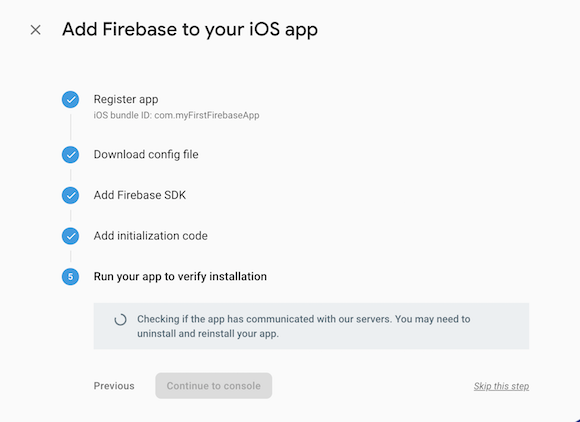Click the Add Firebase to your iOS app heading
The height and width of the screenshot is (422, 580).
[190, 30]
